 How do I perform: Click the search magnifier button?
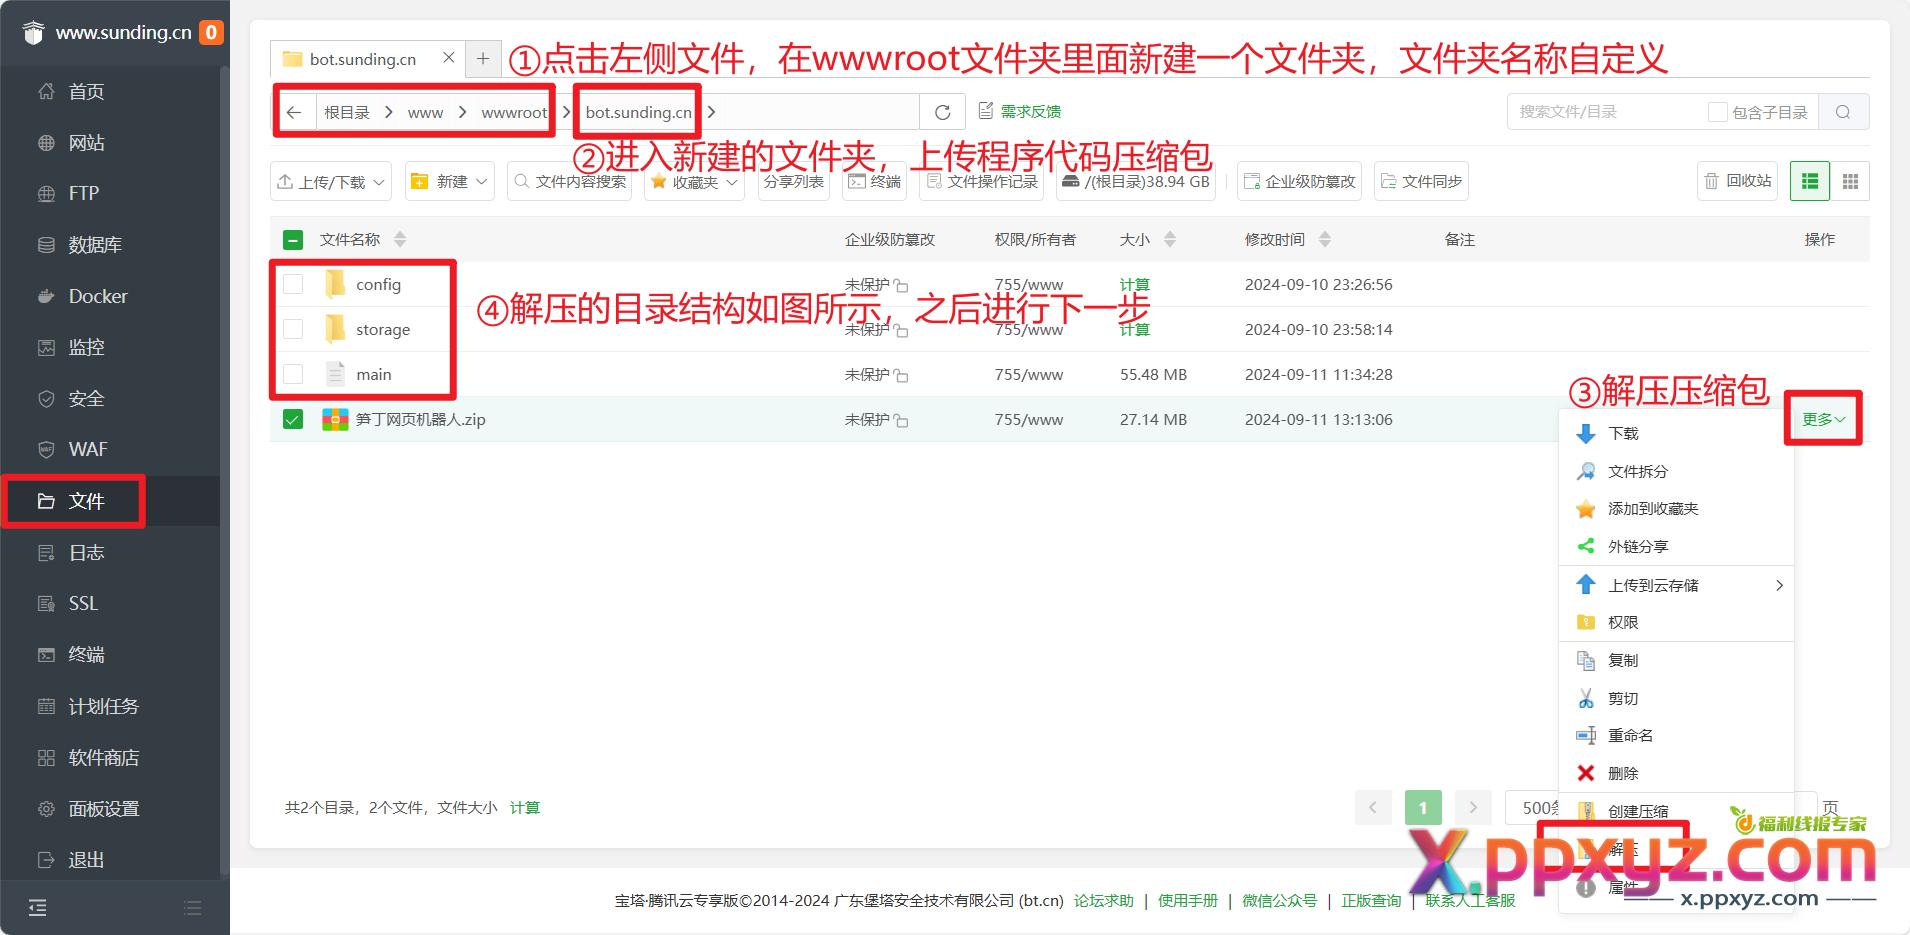click(x=1843, y=112)
